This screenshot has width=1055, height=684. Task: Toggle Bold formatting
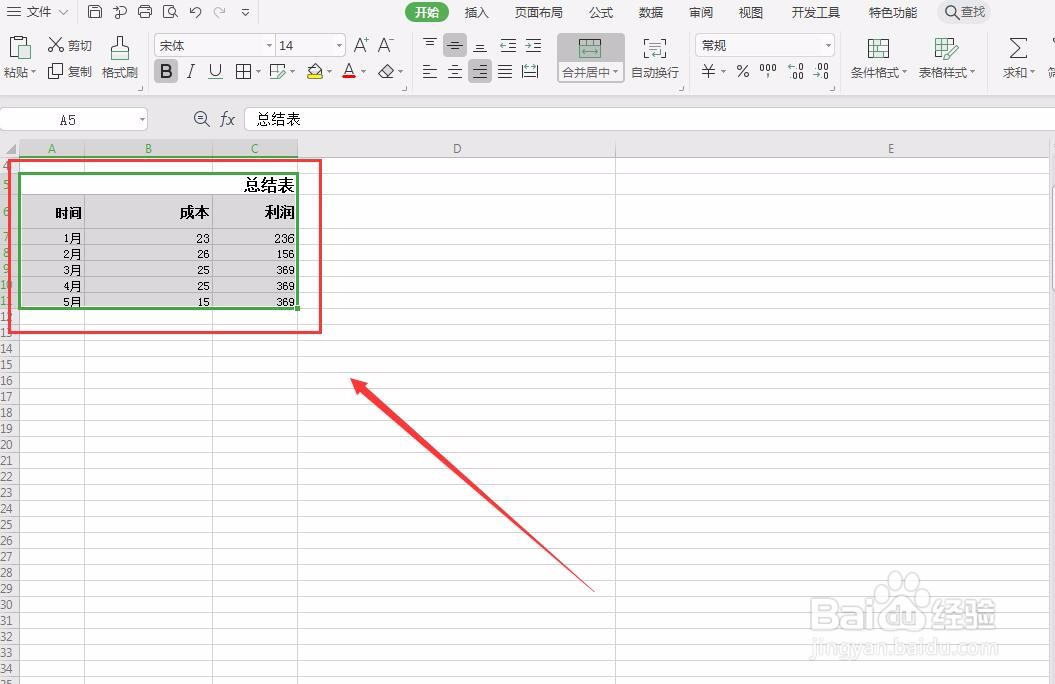coord(166,71)
